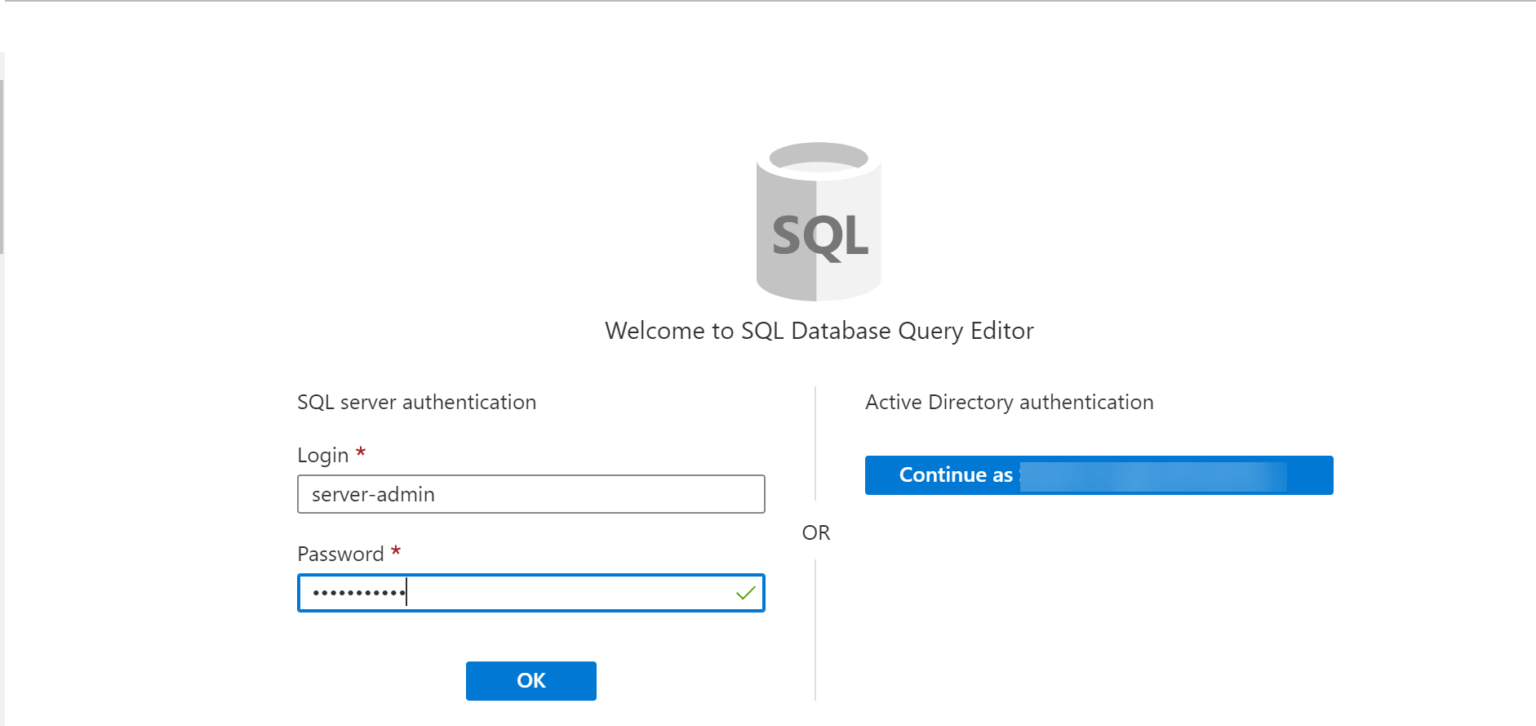Click the masked password dots
Image resolution: width=1536 pixels, height=726 pixels.
coord(360,592)
